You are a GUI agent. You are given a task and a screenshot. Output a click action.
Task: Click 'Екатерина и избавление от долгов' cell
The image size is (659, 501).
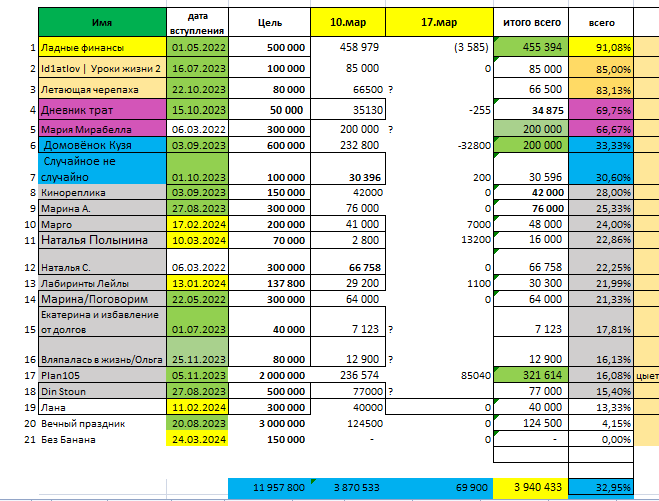(x=102, y=322)
